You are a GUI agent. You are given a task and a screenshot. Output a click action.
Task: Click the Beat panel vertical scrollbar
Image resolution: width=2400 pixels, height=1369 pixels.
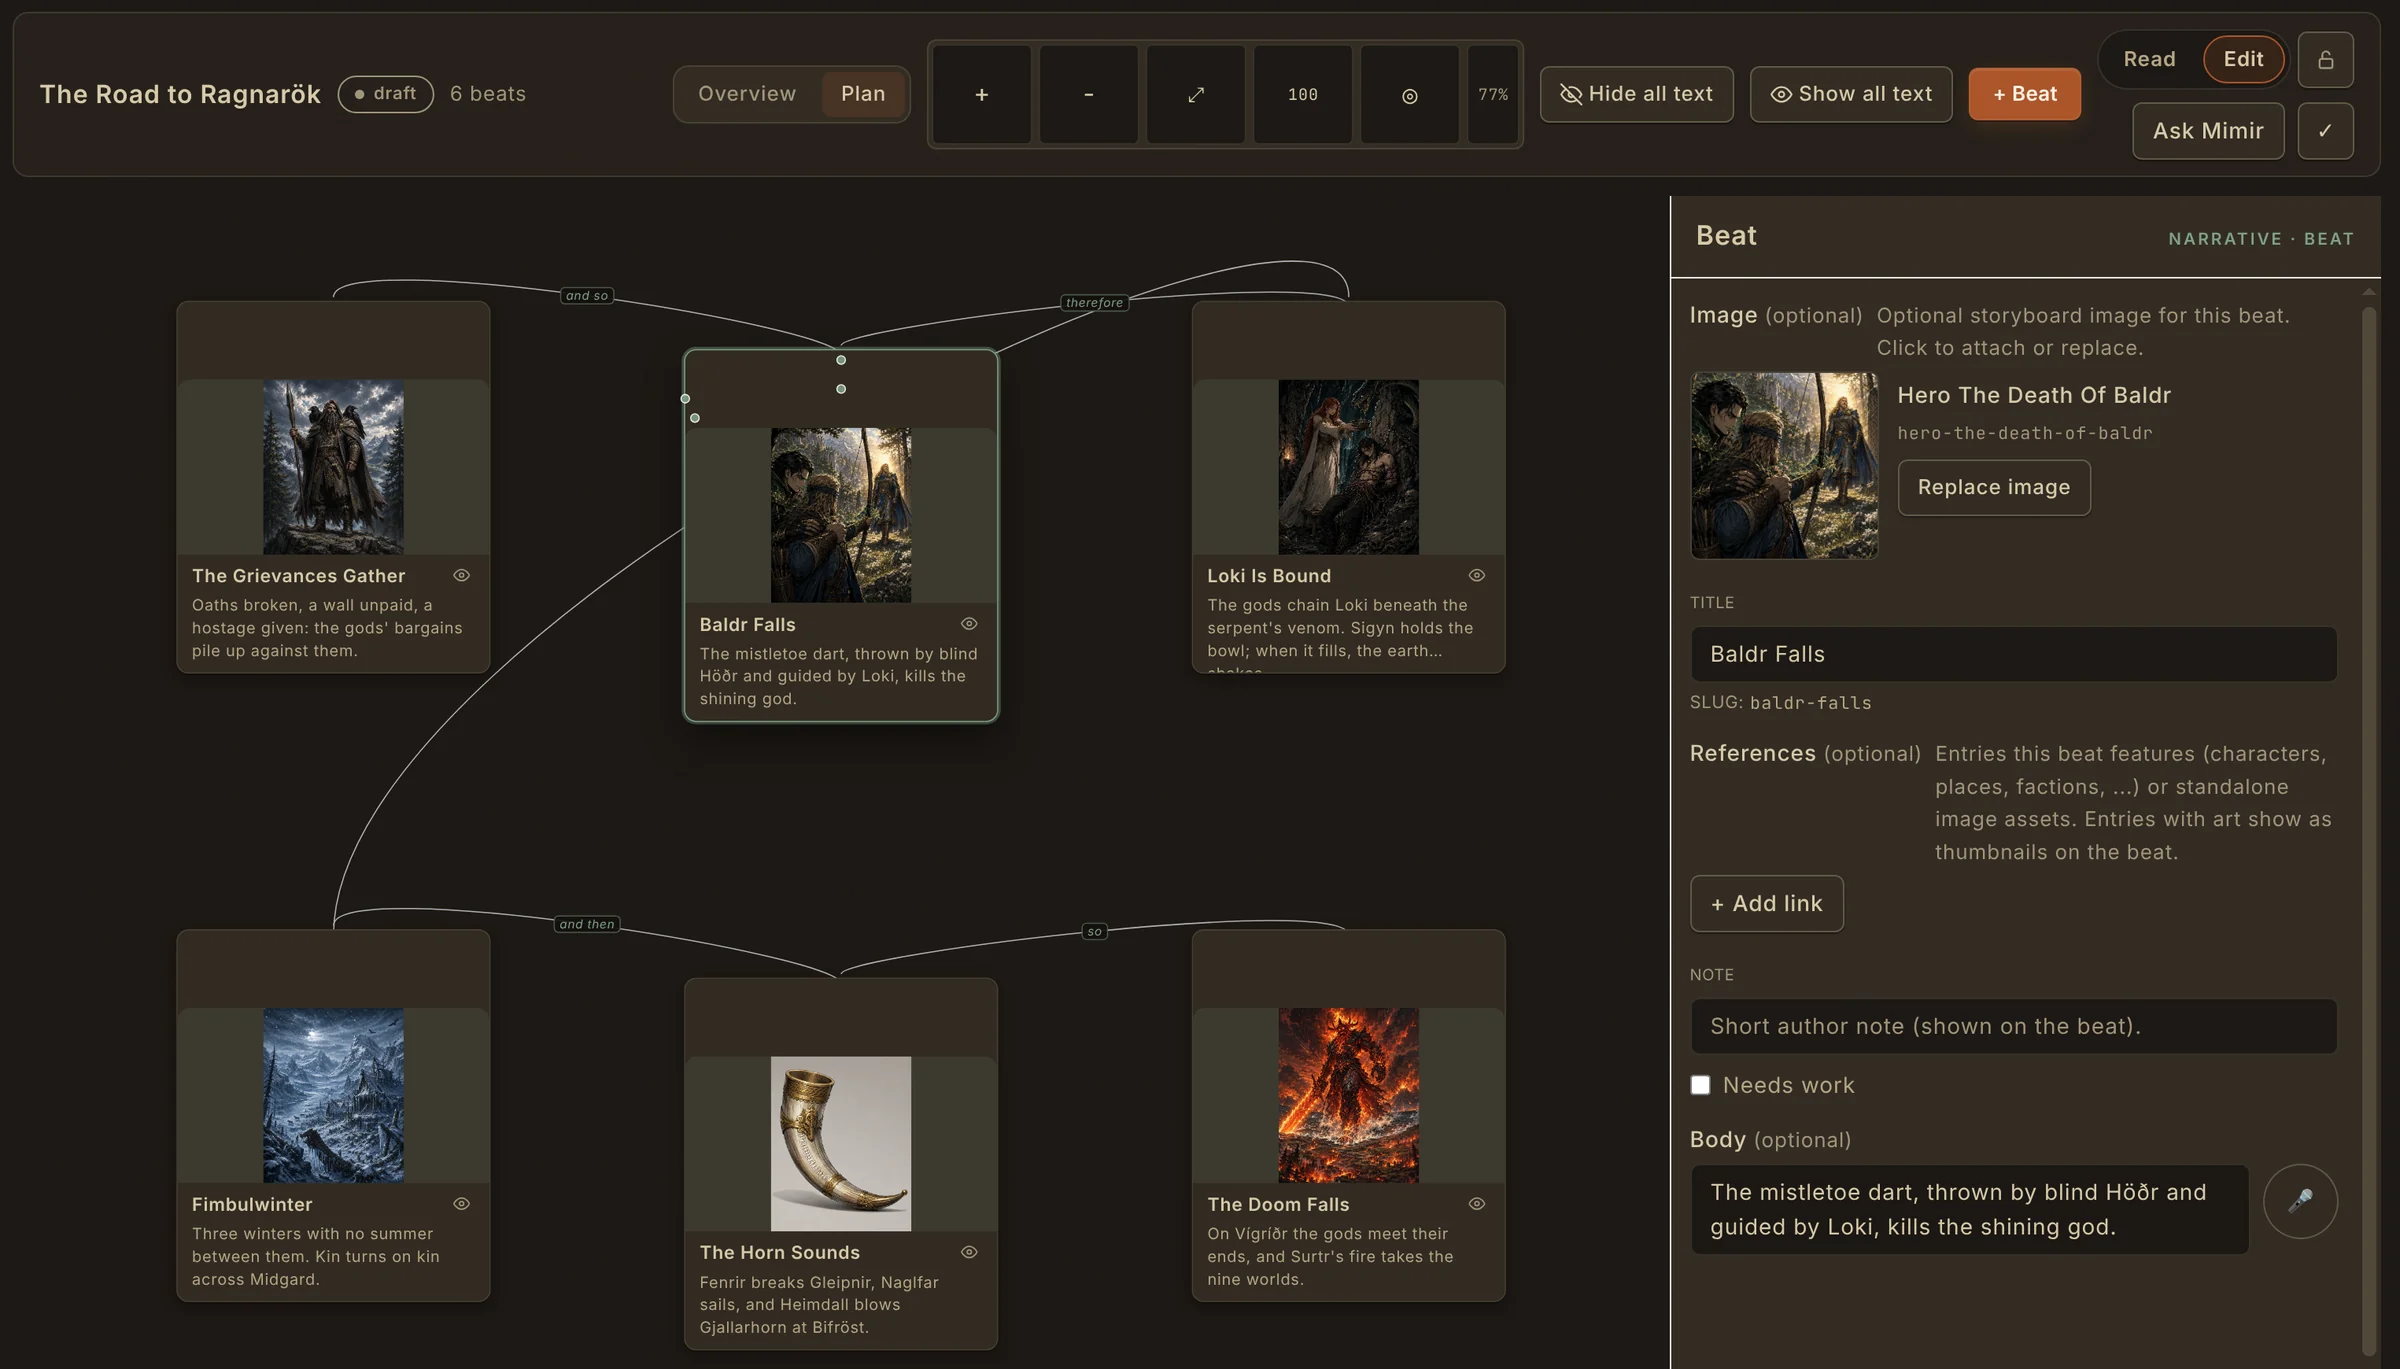pos(2368,830)
